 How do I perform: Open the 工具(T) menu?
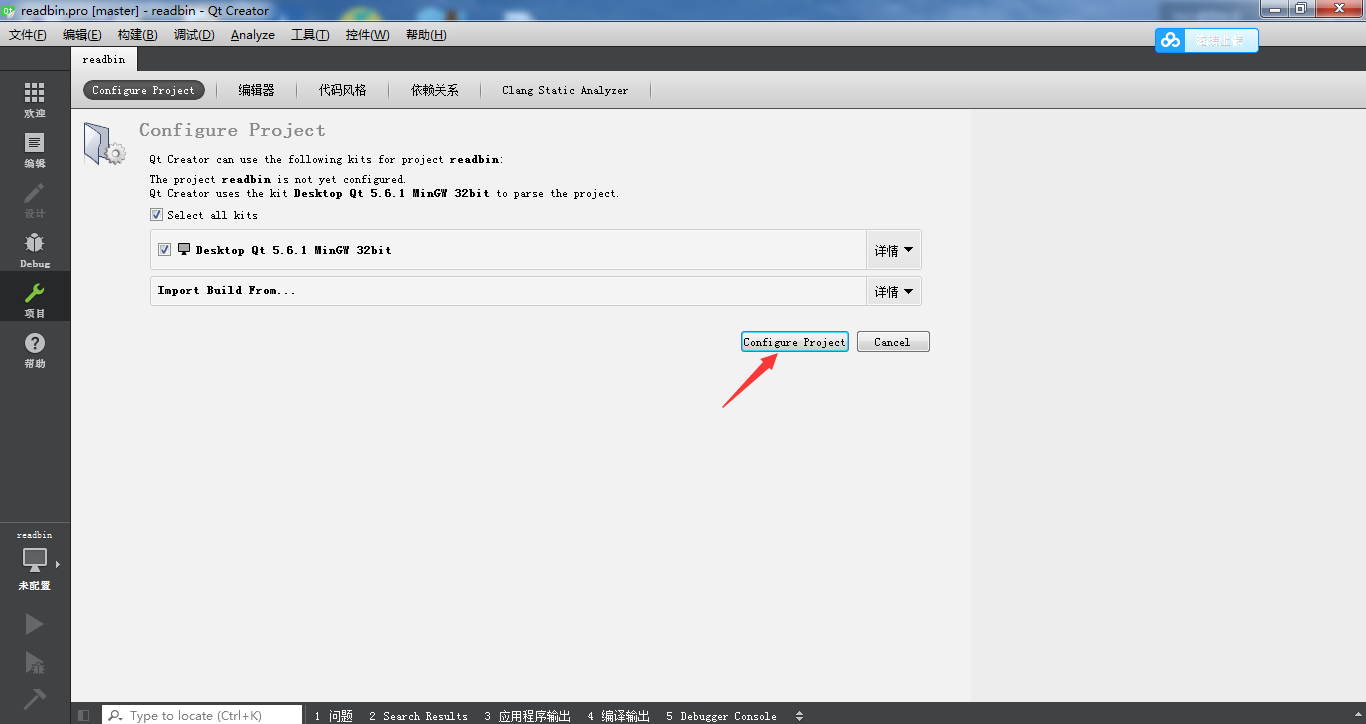[310, 34]
